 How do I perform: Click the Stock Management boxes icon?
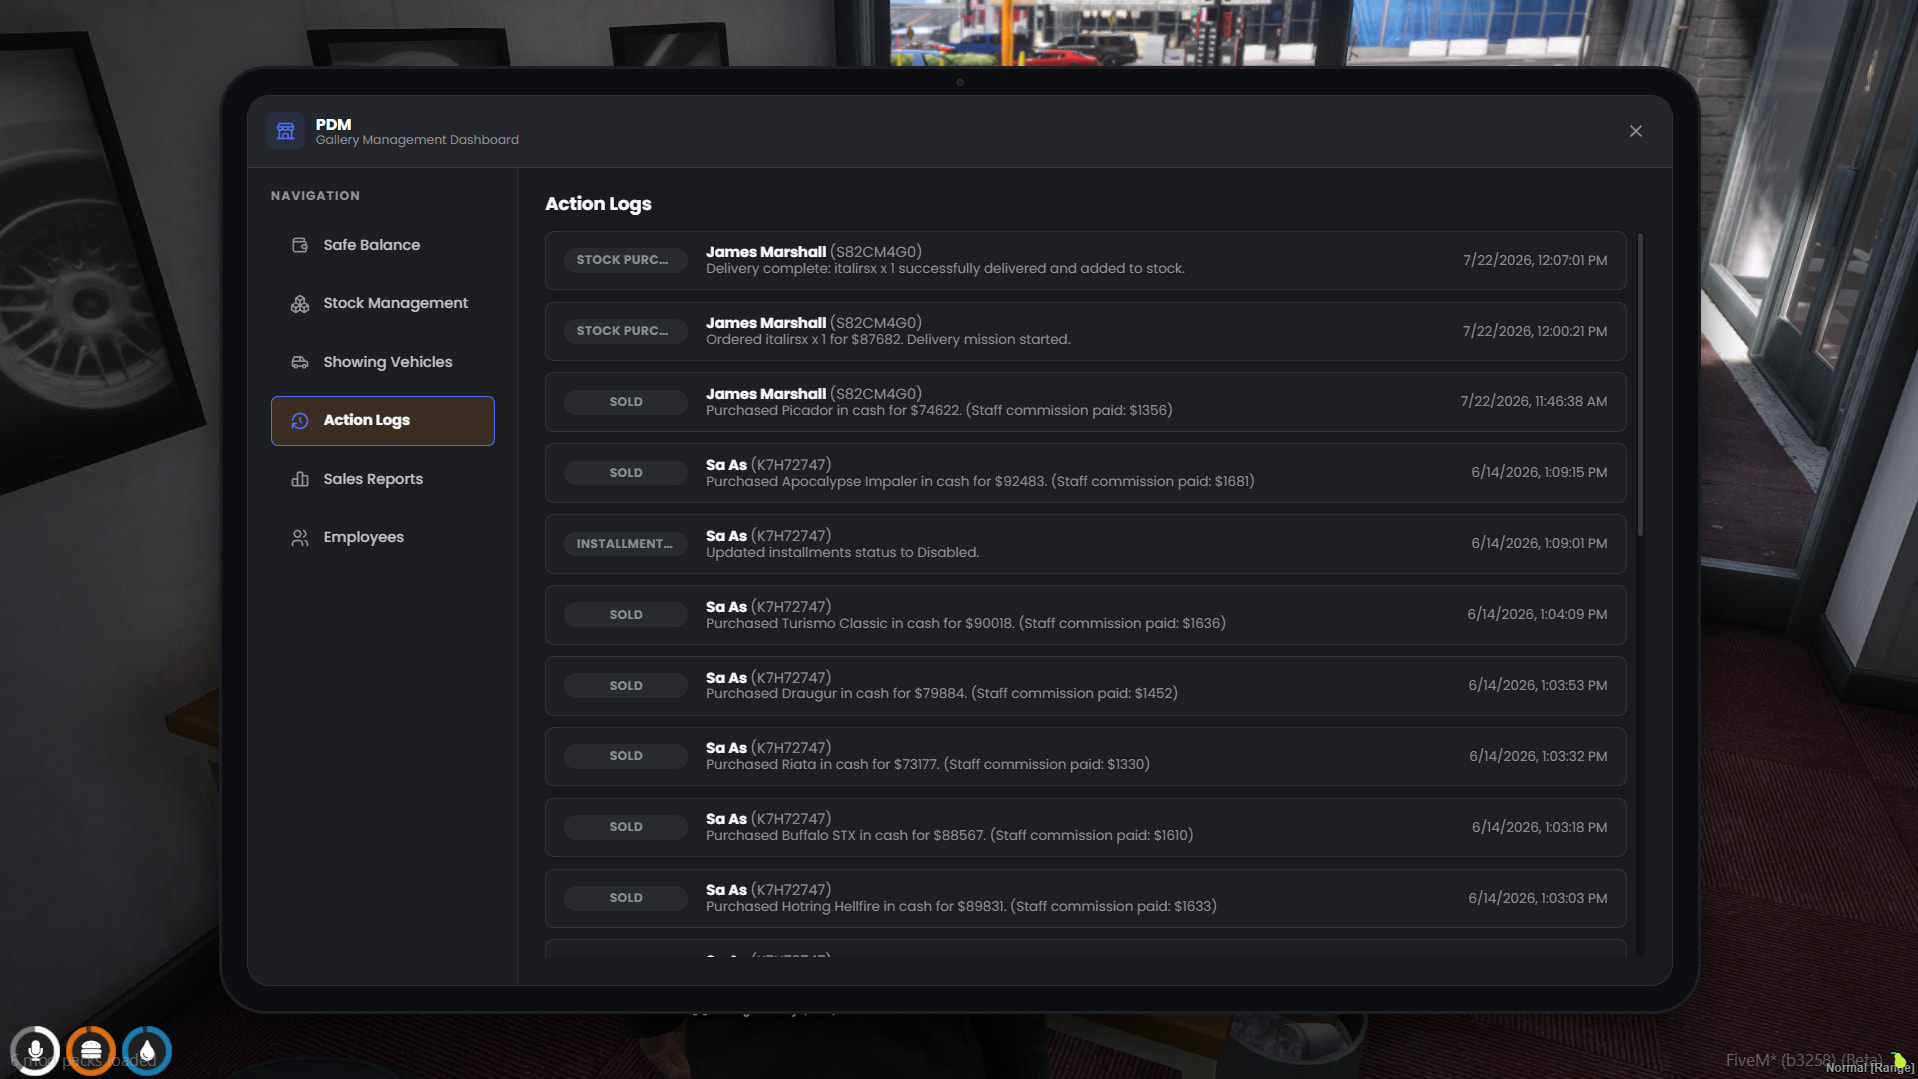299,304
